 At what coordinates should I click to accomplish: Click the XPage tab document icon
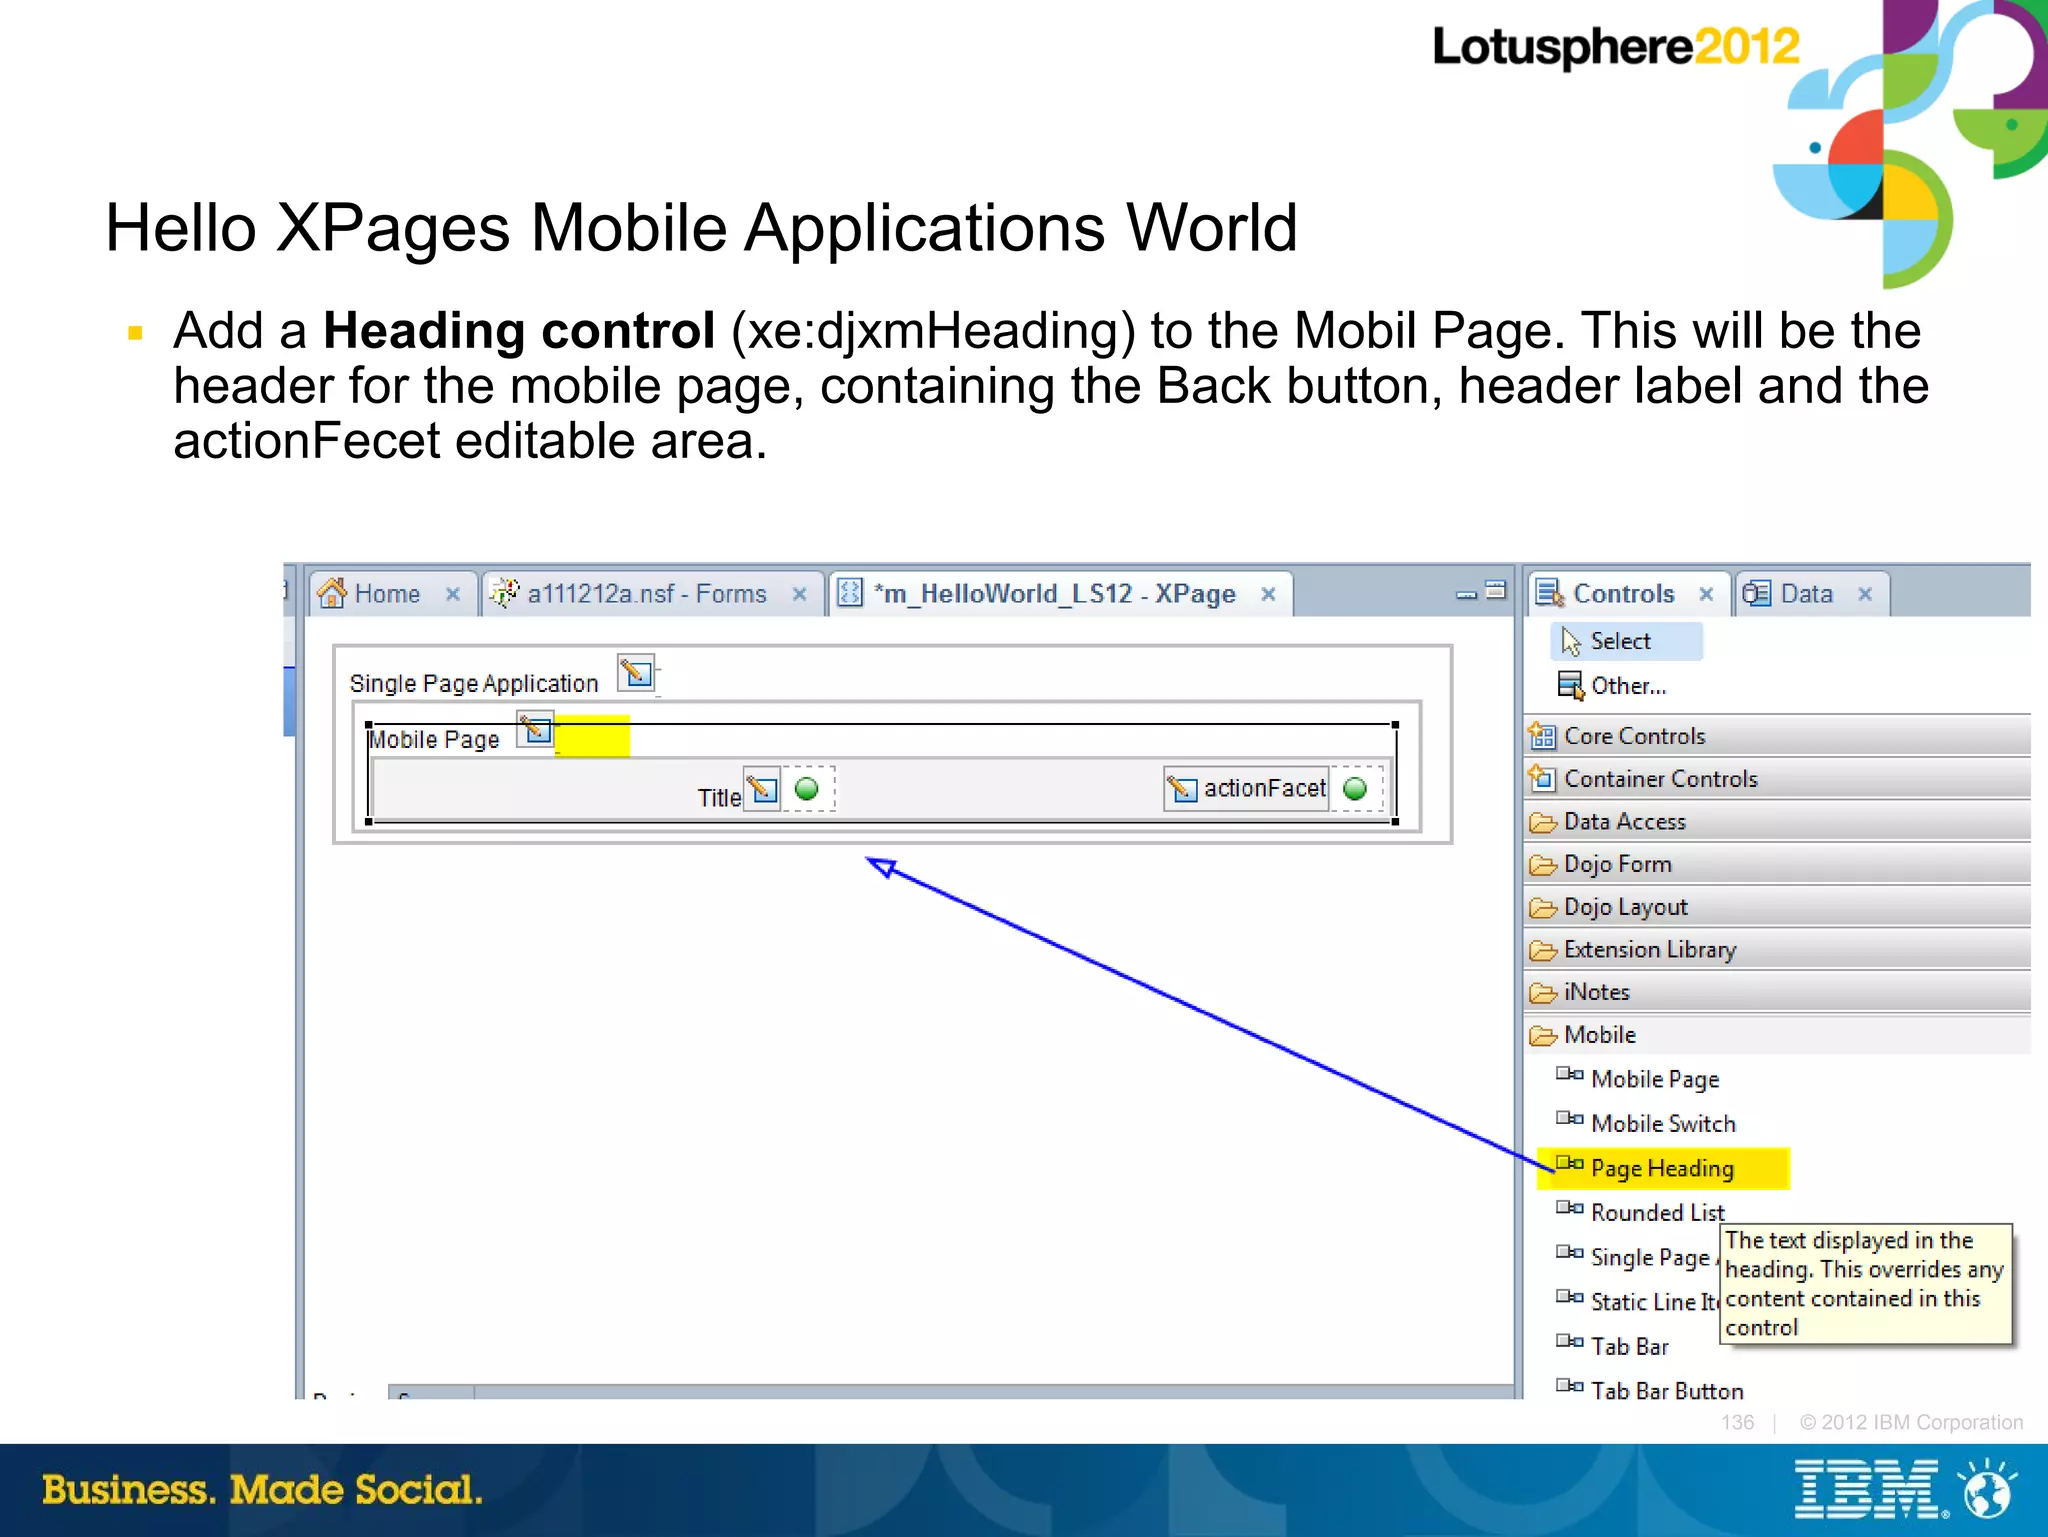click(850, 593)
